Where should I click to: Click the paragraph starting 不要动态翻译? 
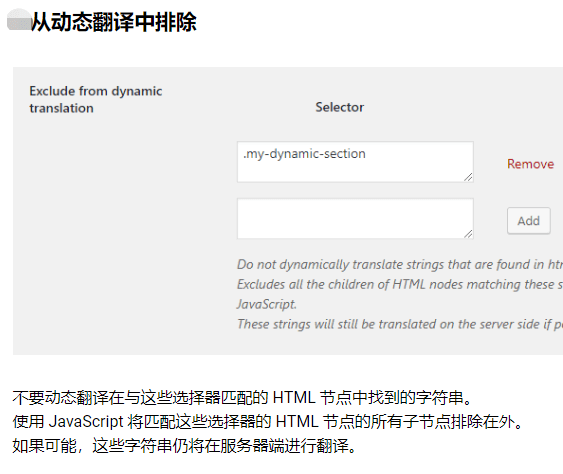click(242, 398)
